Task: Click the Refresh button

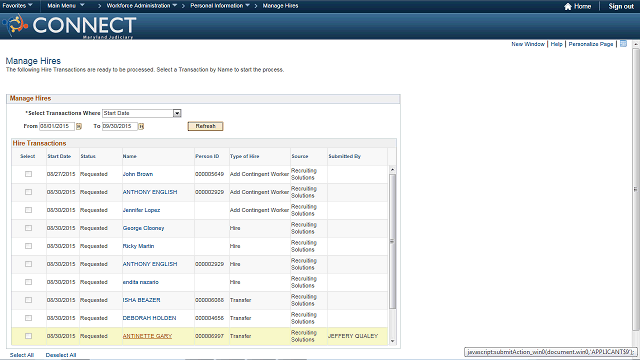Action: [x=205, y=126]
